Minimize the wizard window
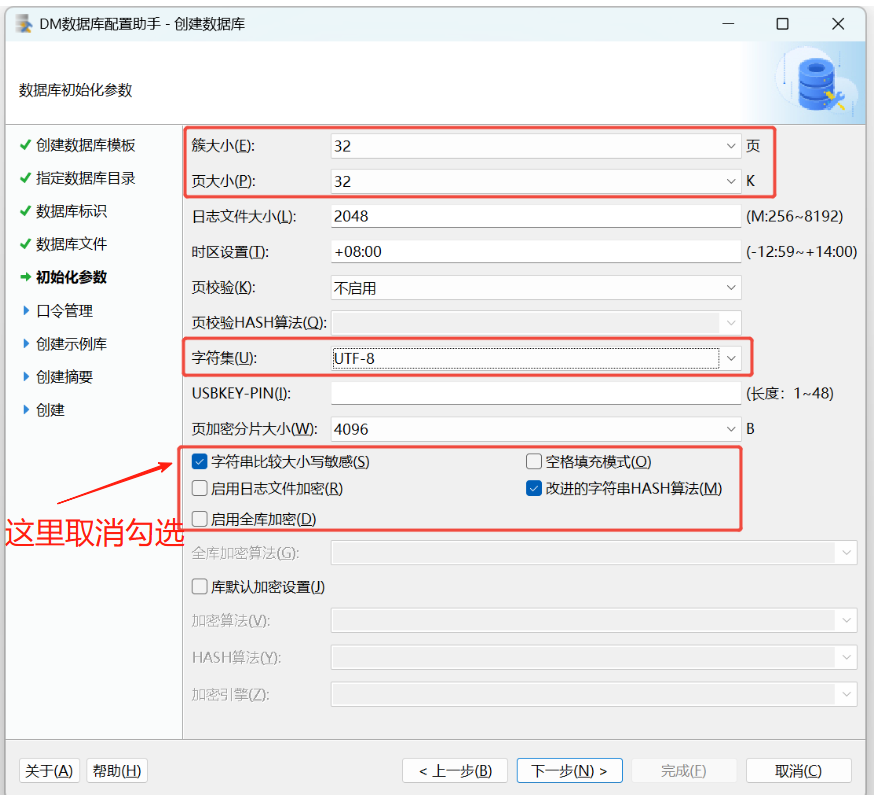The width and height of the screenshot is (875, 795). [728, 23]
